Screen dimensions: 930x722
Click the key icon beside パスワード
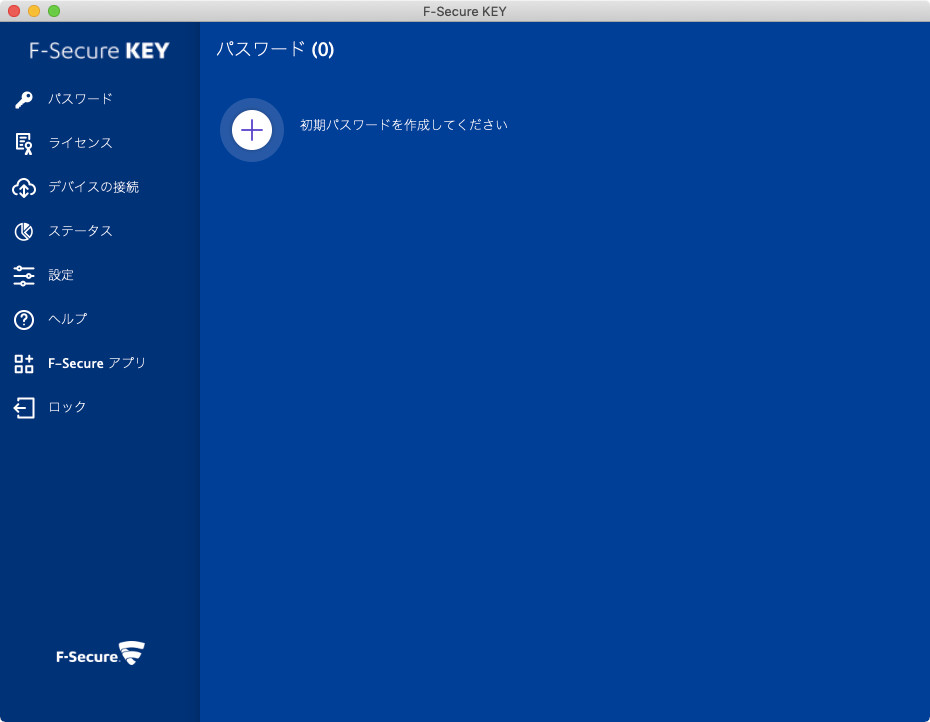pos(24,99)
